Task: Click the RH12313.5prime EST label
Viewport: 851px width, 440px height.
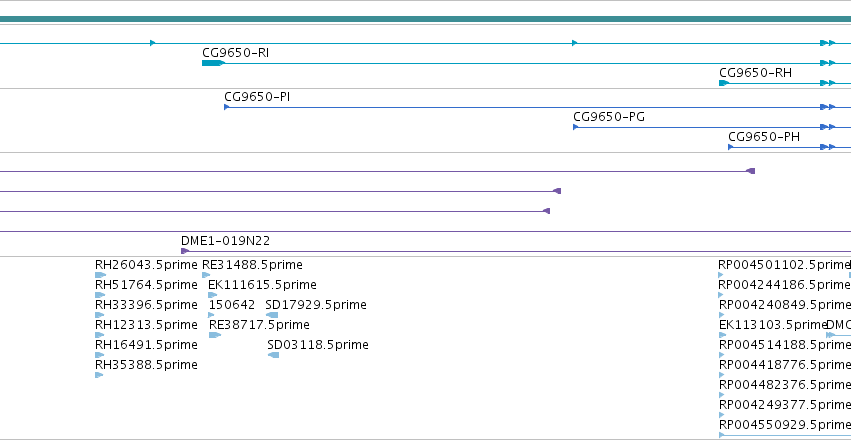Action: 146,325
